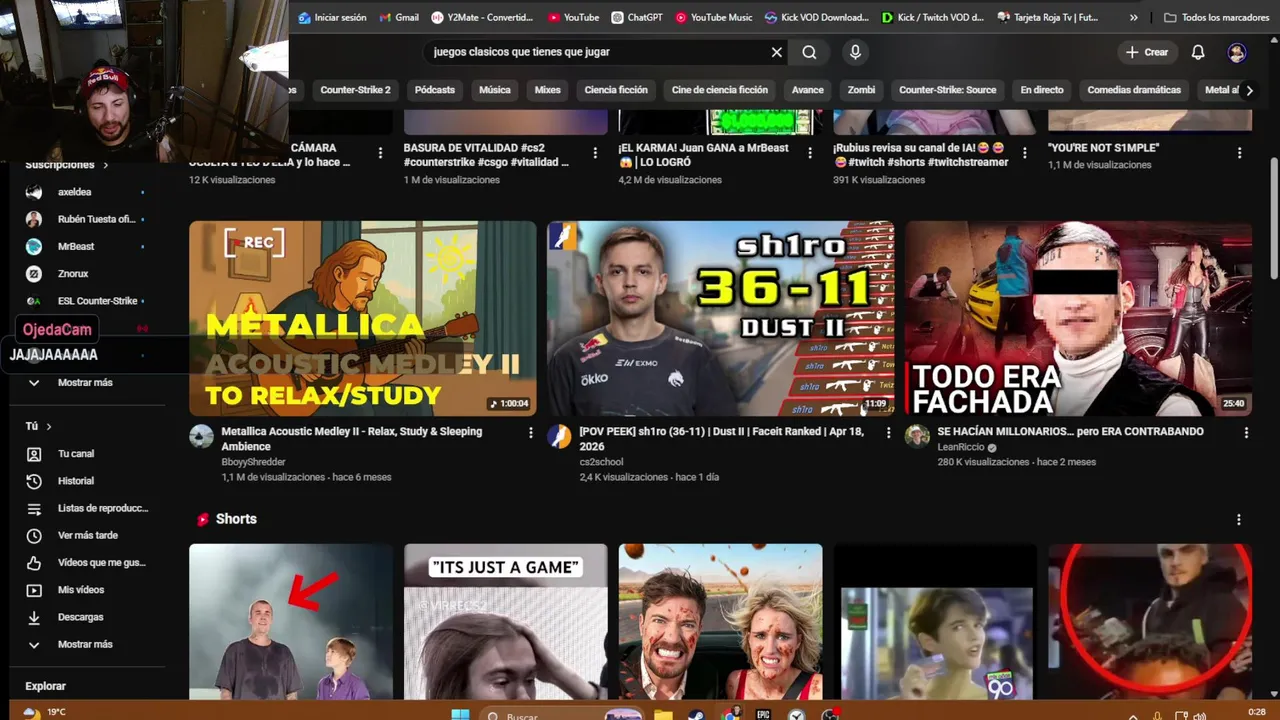Select the Counter-Strike 2 filter chip
This screenshot has height=720, width=1280.
355,90
